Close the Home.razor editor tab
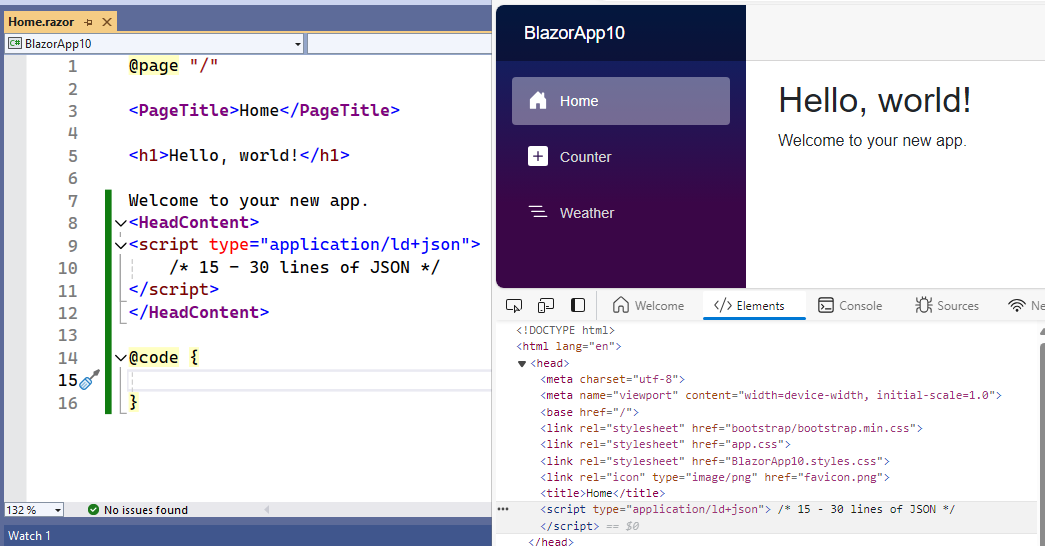Screen dimensions: 1045x546 (x=107, y=22)
